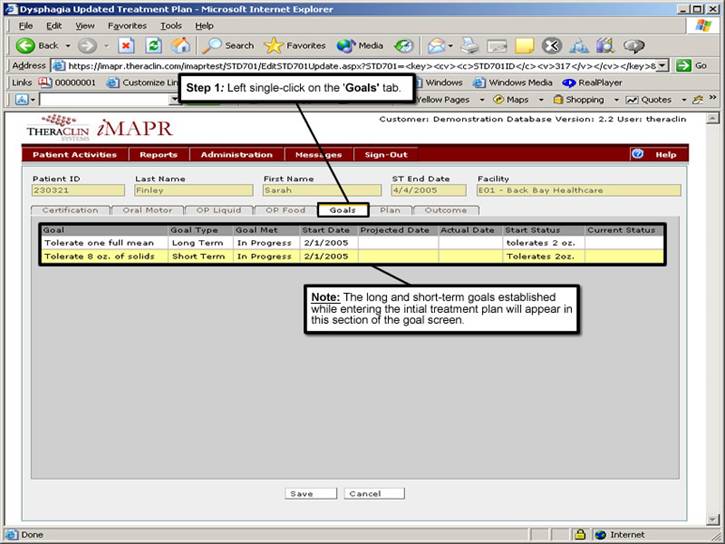Click the Stop loading icon
This screenshot has width=725, height=544.
[127, 45]
